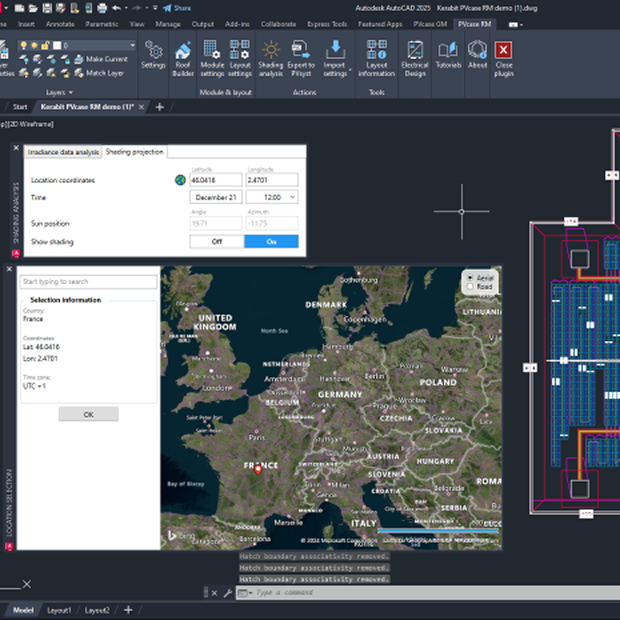Viewport: 620px width, 620px height.
Task: Turn shading Off
Action: click(x=216, y=241)
